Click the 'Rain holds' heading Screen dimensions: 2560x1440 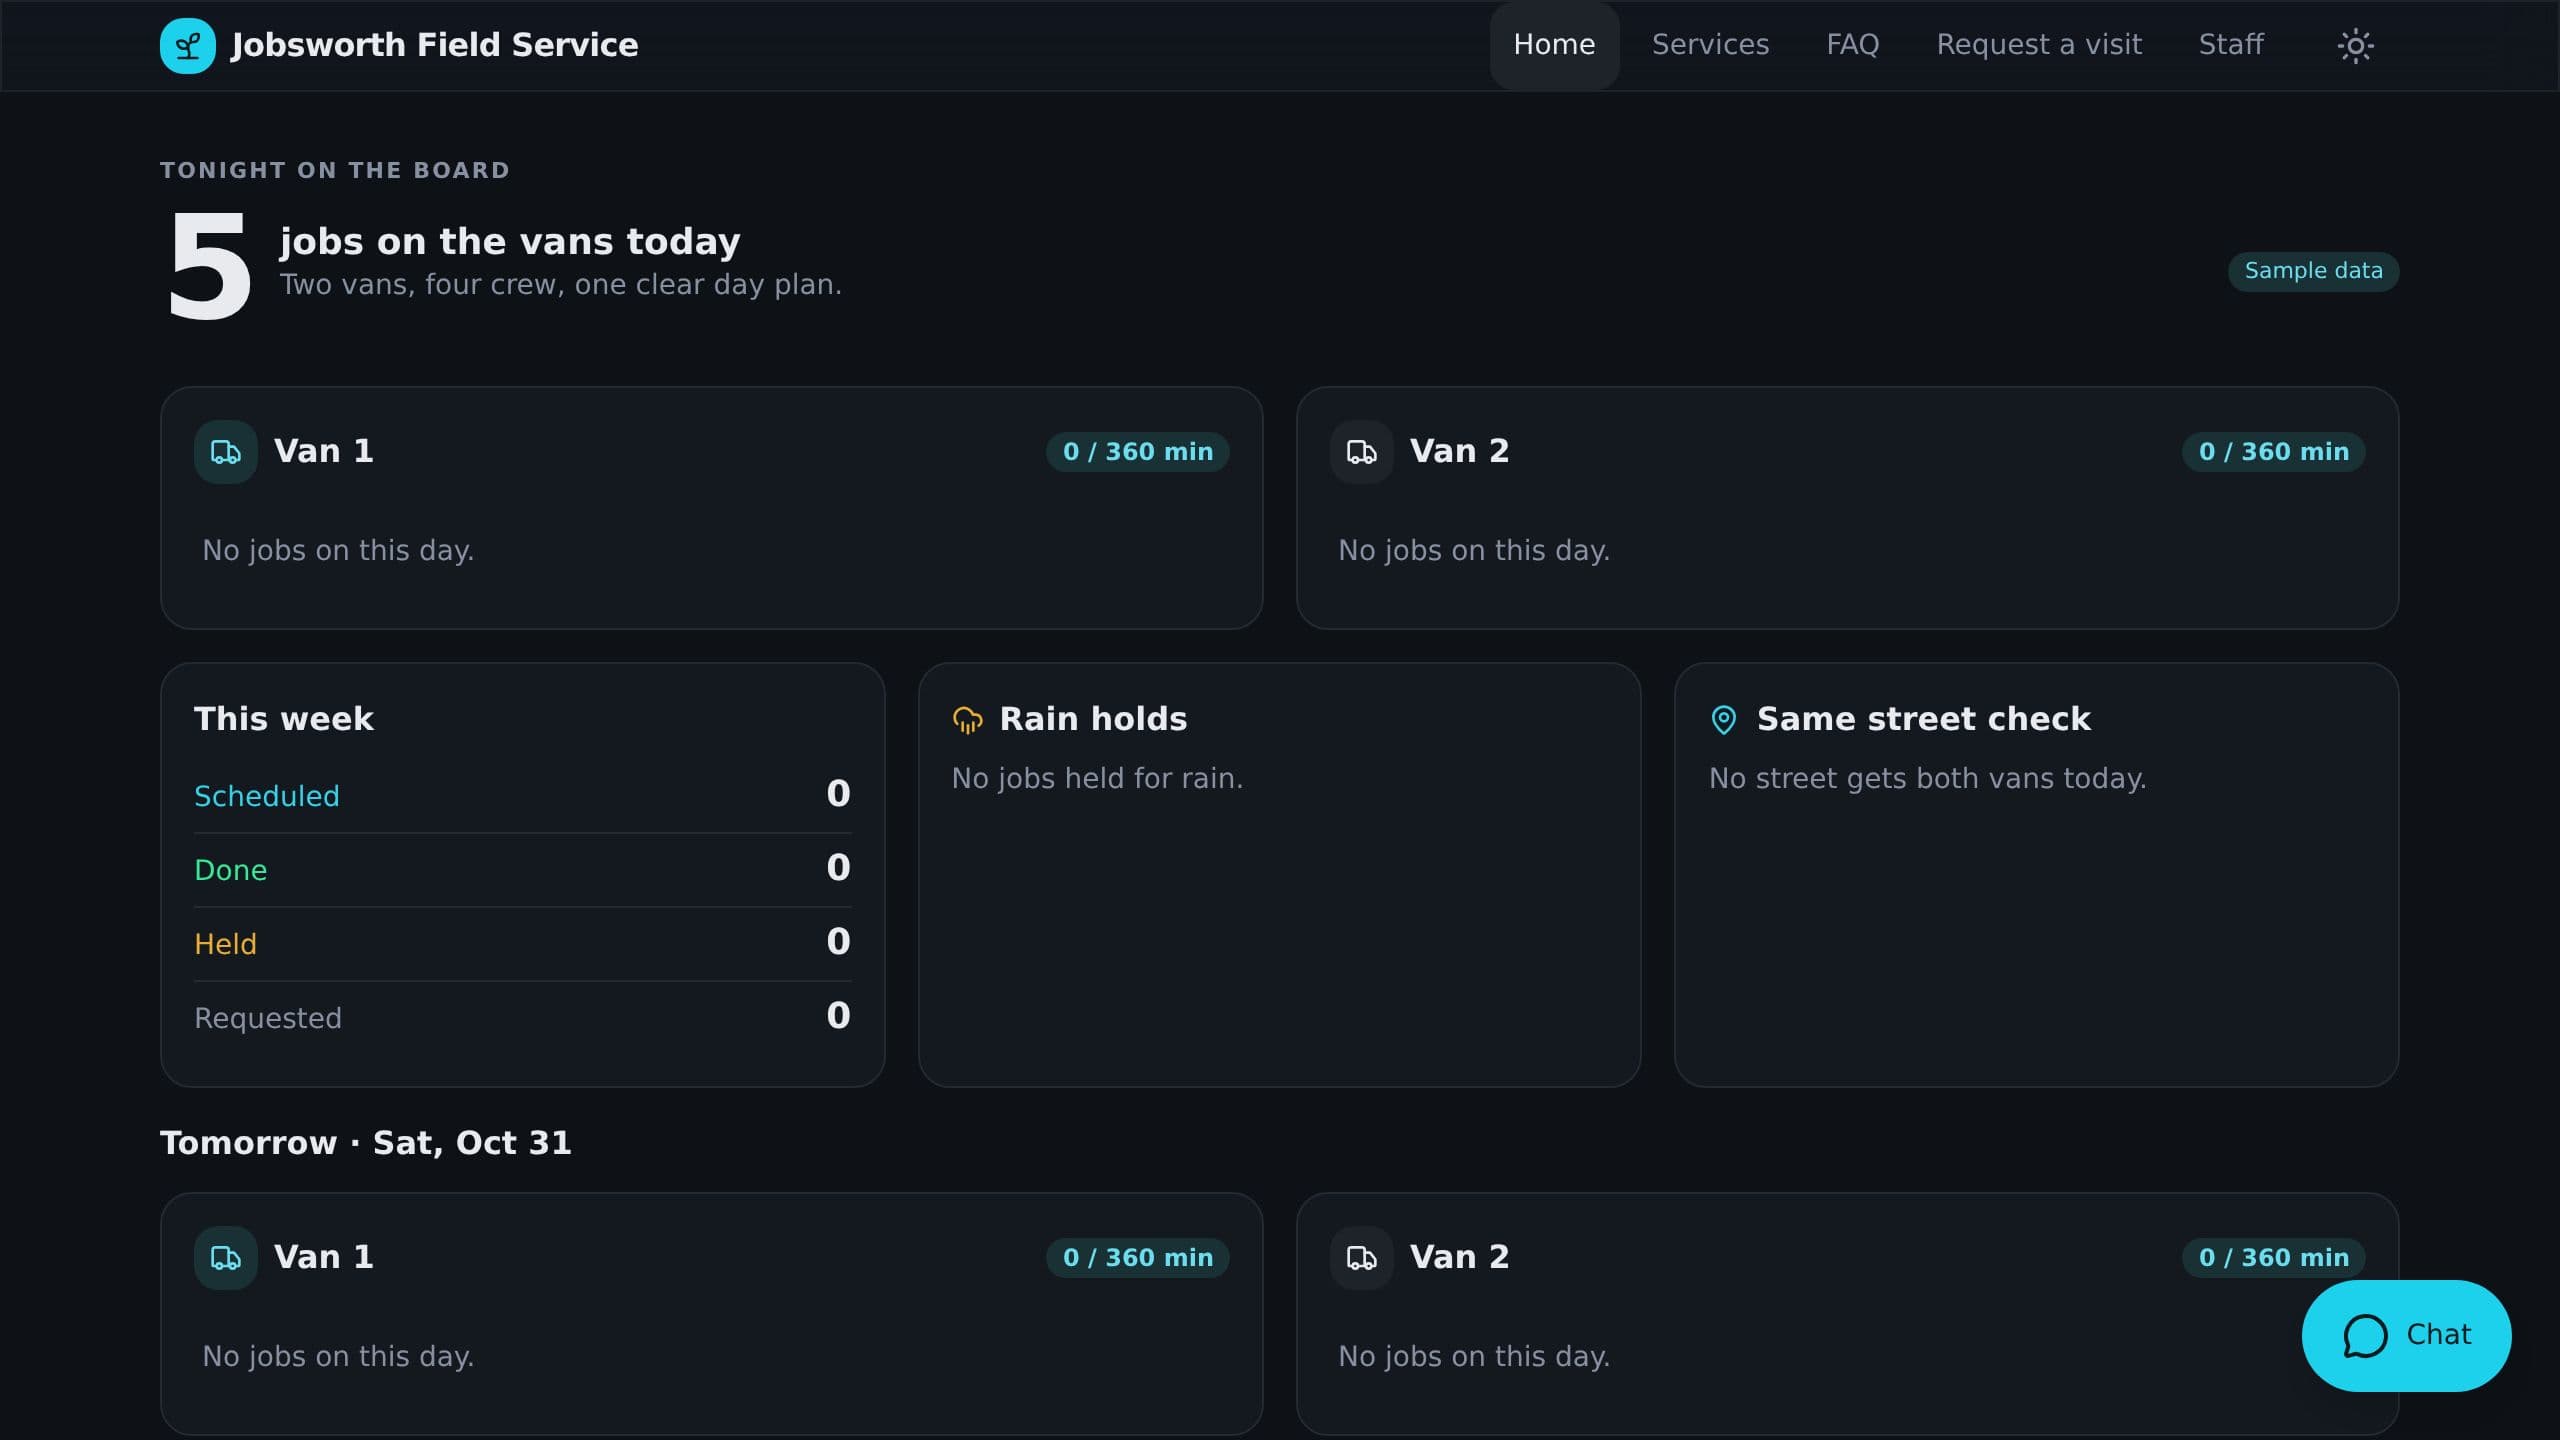click(1093, 719)
